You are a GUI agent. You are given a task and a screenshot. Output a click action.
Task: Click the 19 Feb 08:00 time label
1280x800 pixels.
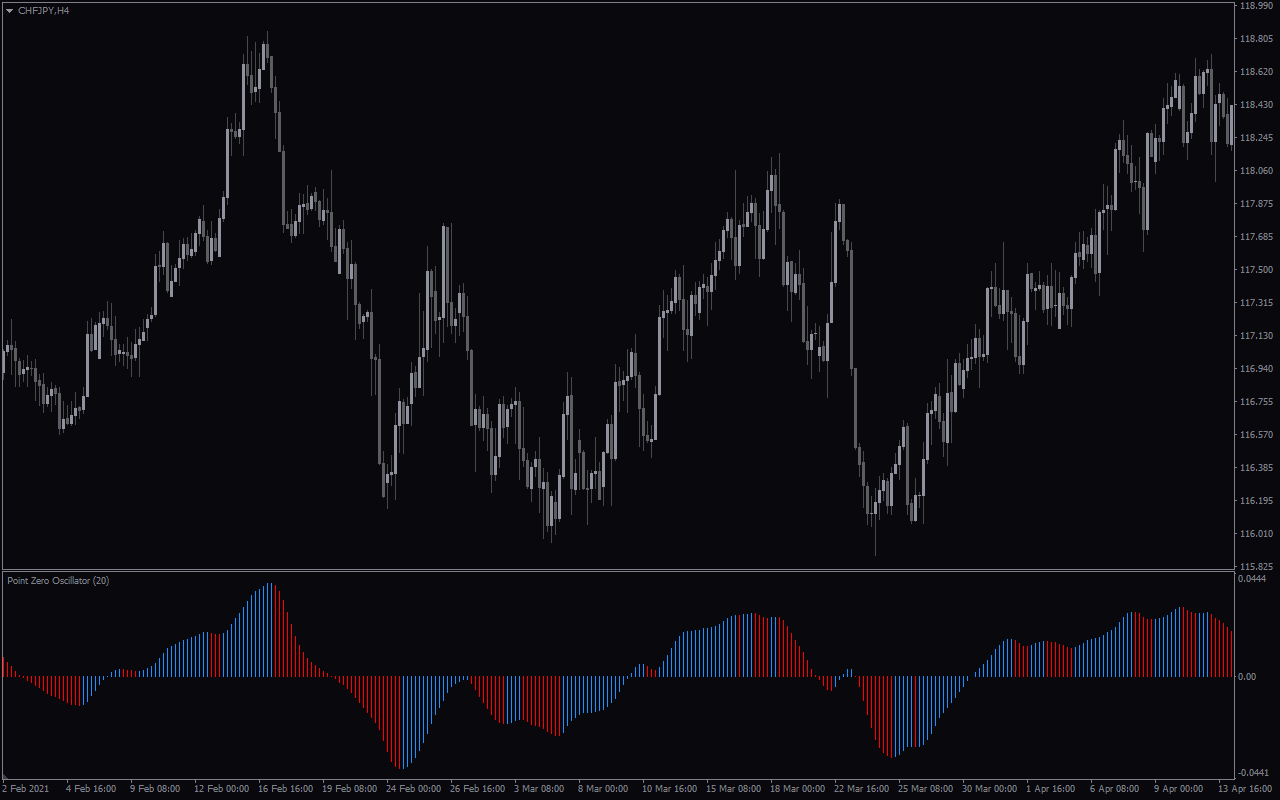(x=349, y=789)
